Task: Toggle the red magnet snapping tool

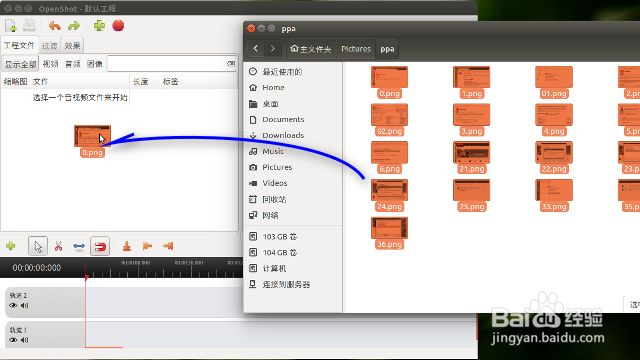Action: (100, 246)
